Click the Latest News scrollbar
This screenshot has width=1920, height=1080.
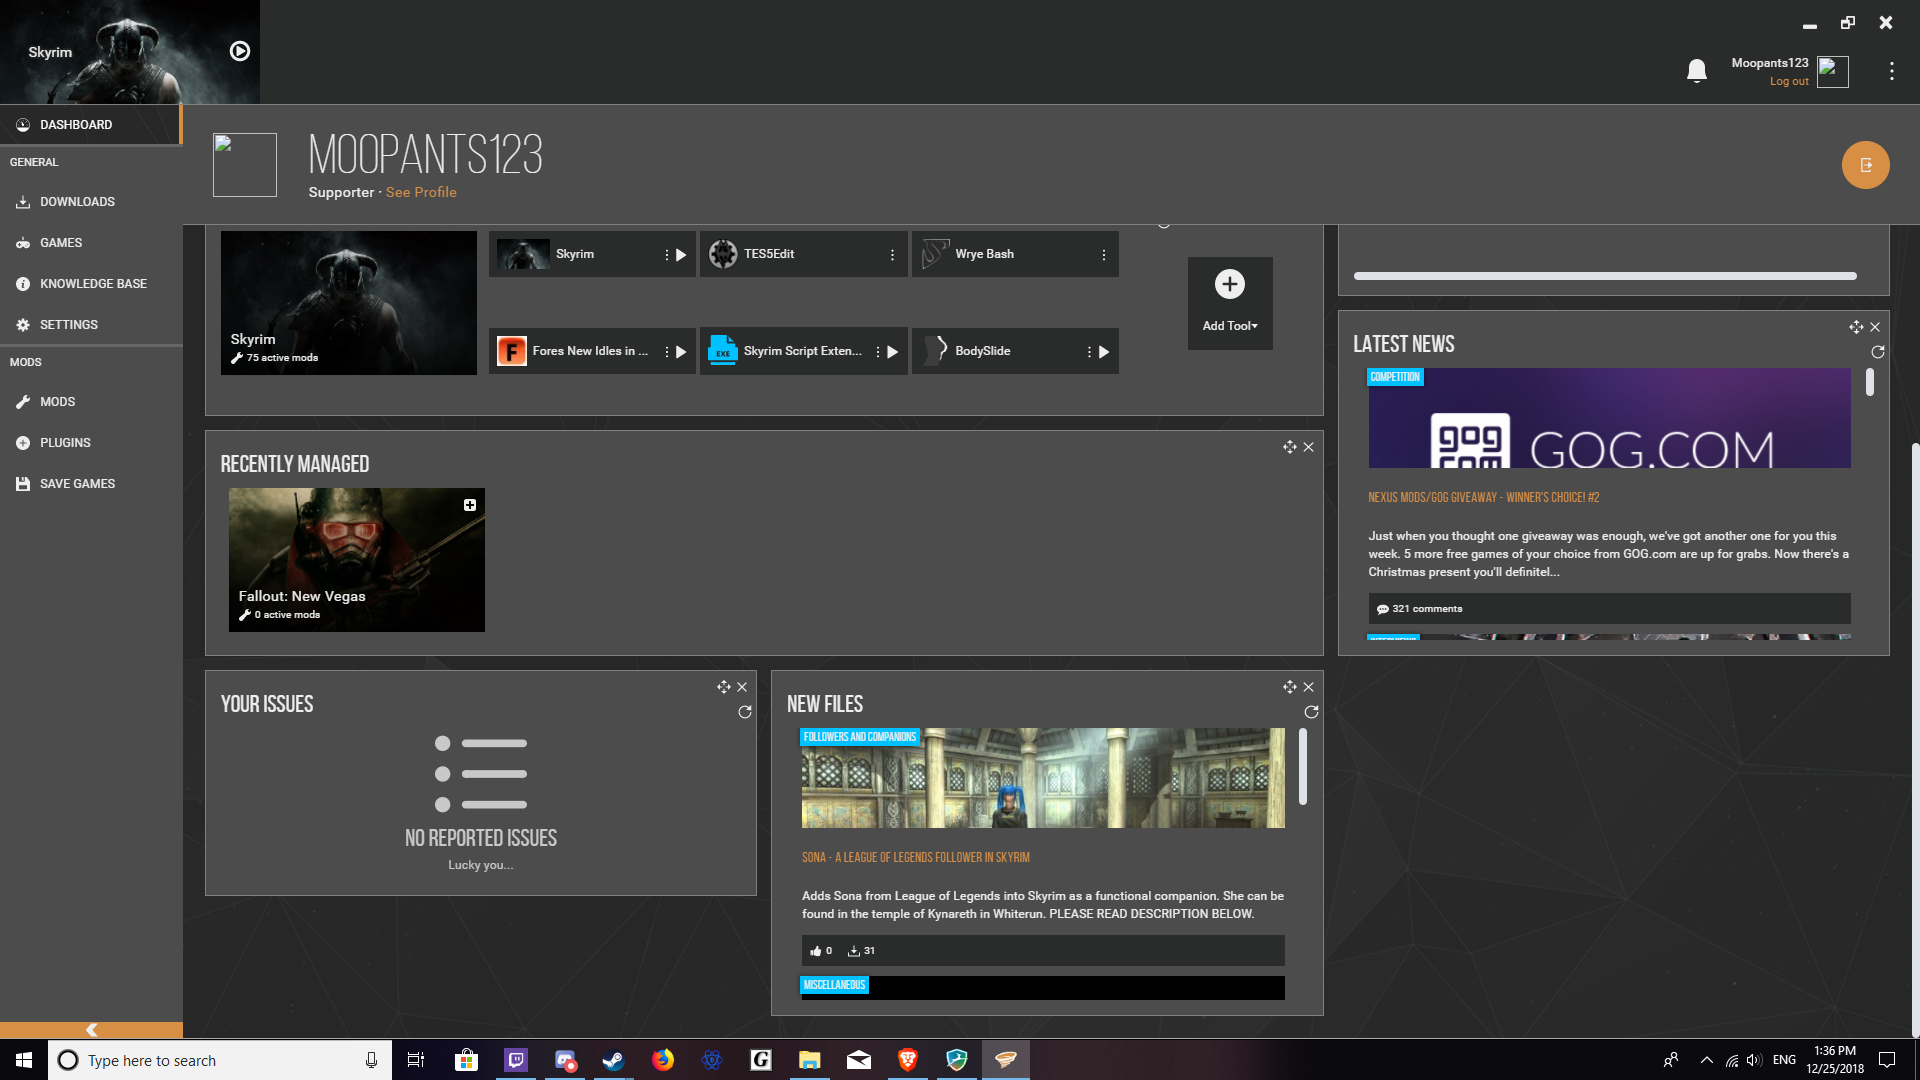[1869, 382]
